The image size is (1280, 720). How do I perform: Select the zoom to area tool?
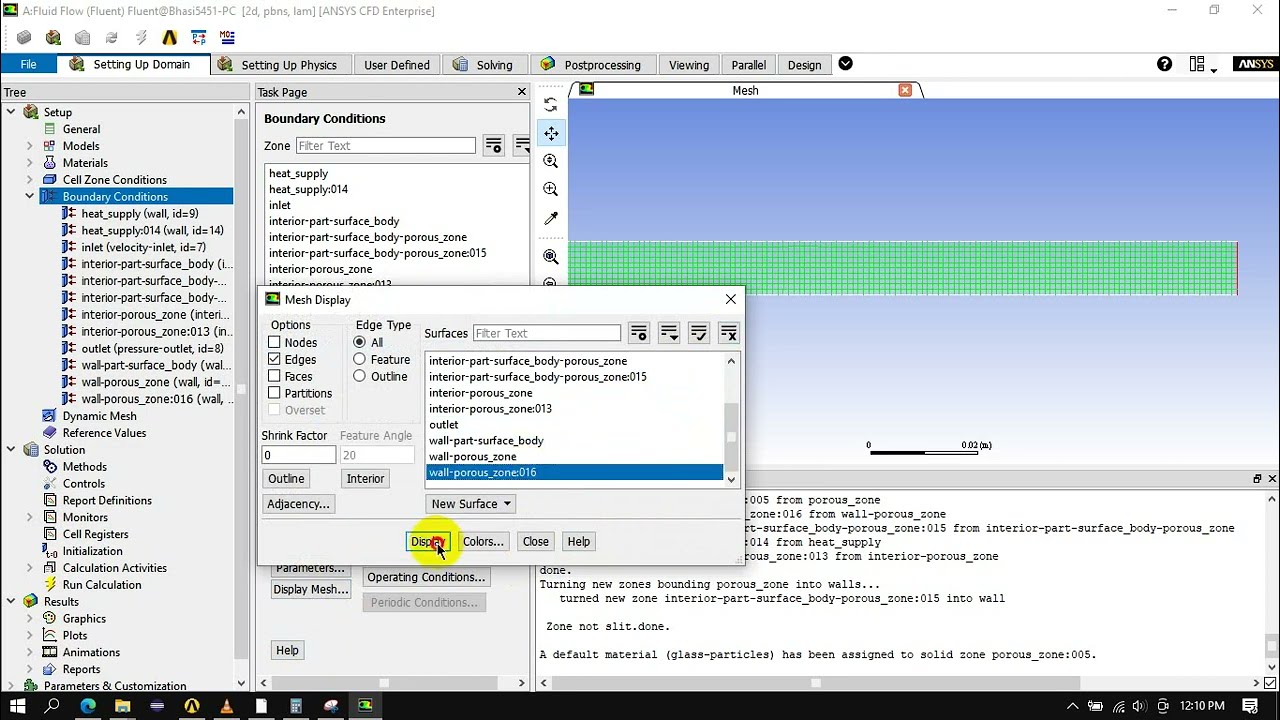[551, 189]
